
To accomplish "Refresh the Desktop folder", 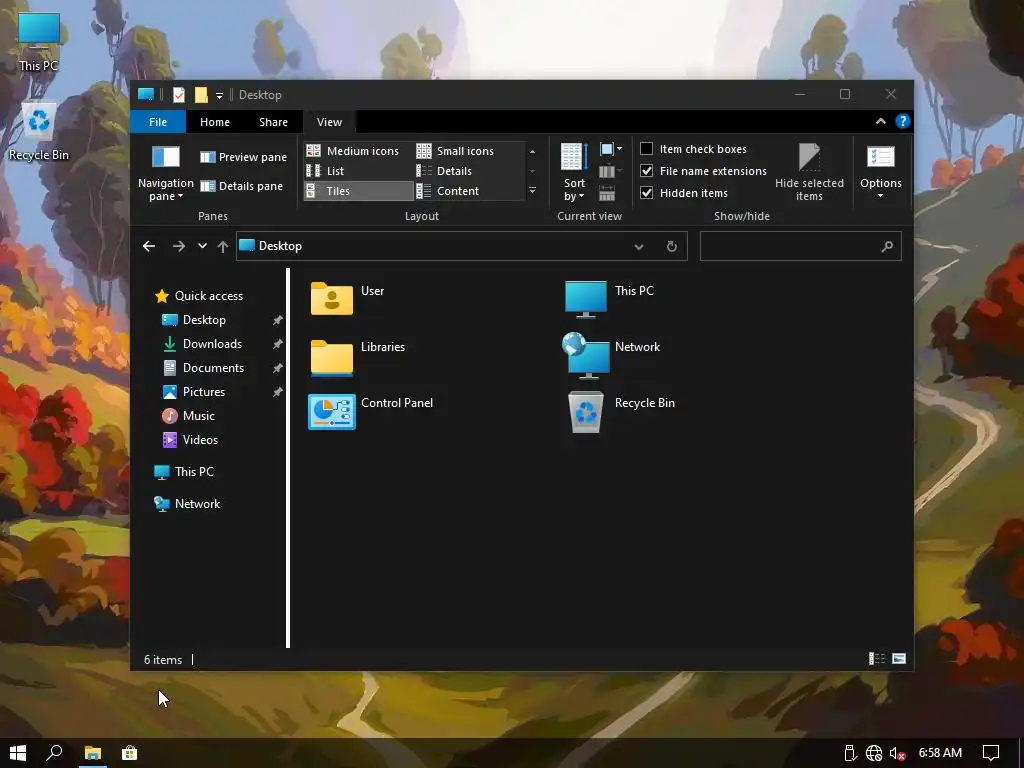I will 671,246.
